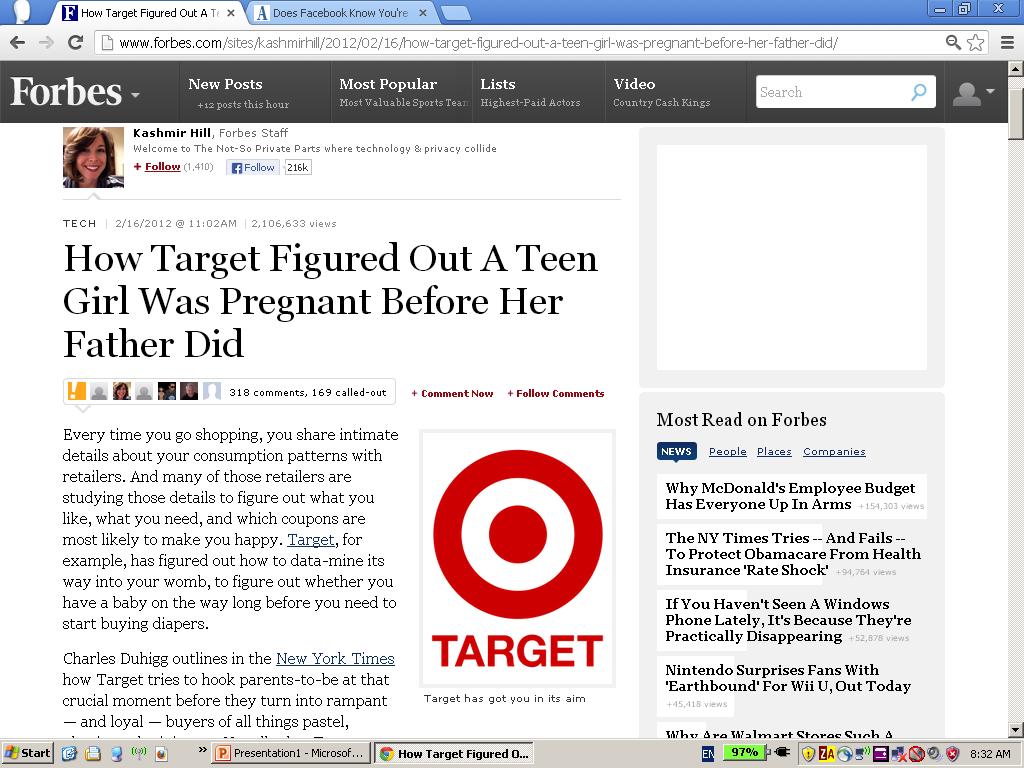Click the zoom magnifier icon in address bar
This screenshot has height=768, width=1024.
point(953,43)
